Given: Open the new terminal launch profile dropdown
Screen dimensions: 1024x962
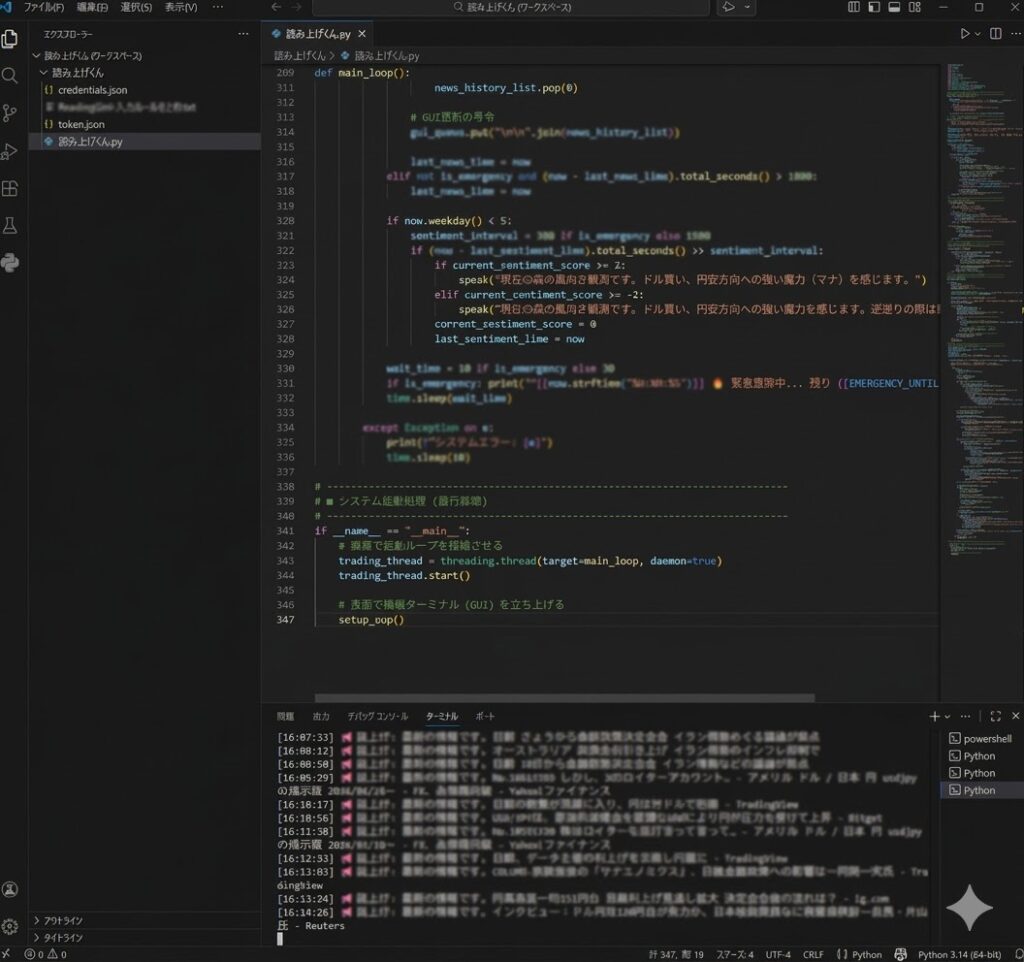Looking at the screenshot, I should (948, 716).
